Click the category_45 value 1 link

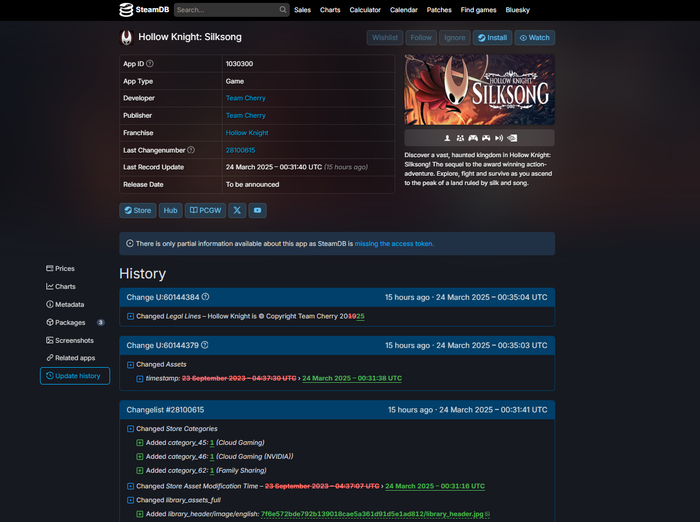(x=212, y=443)
